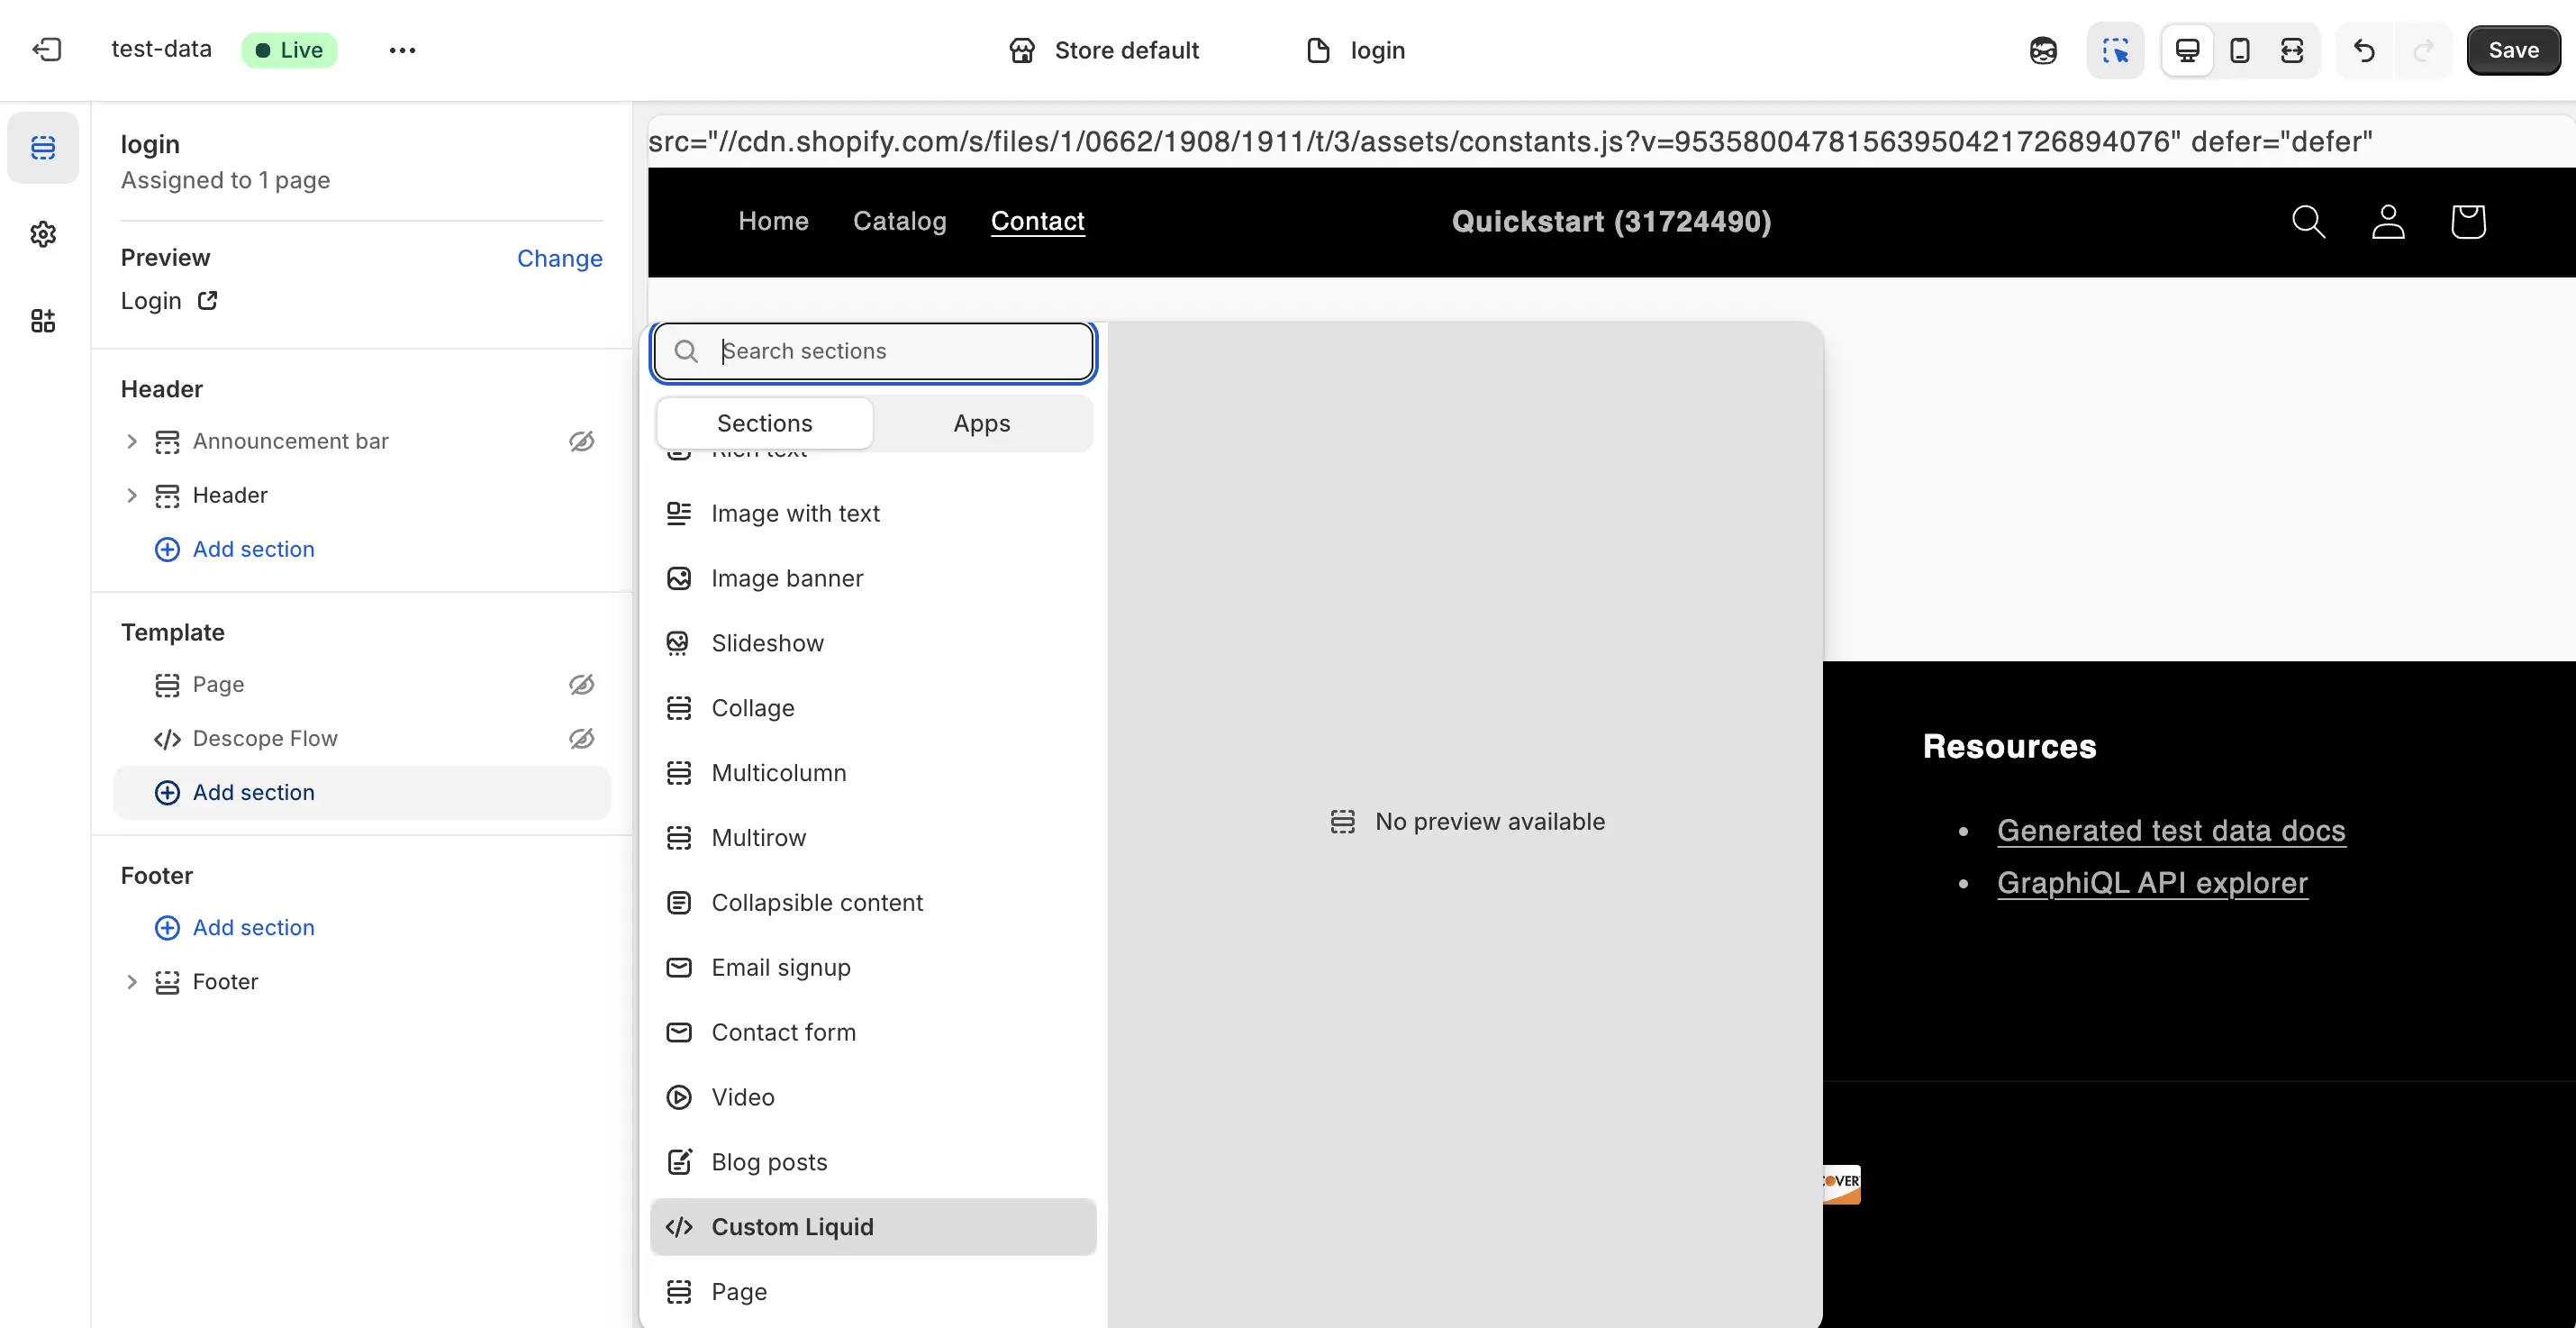2576x1328 pixels.
Task: Click the Live status badge
Action: point(289,50)
